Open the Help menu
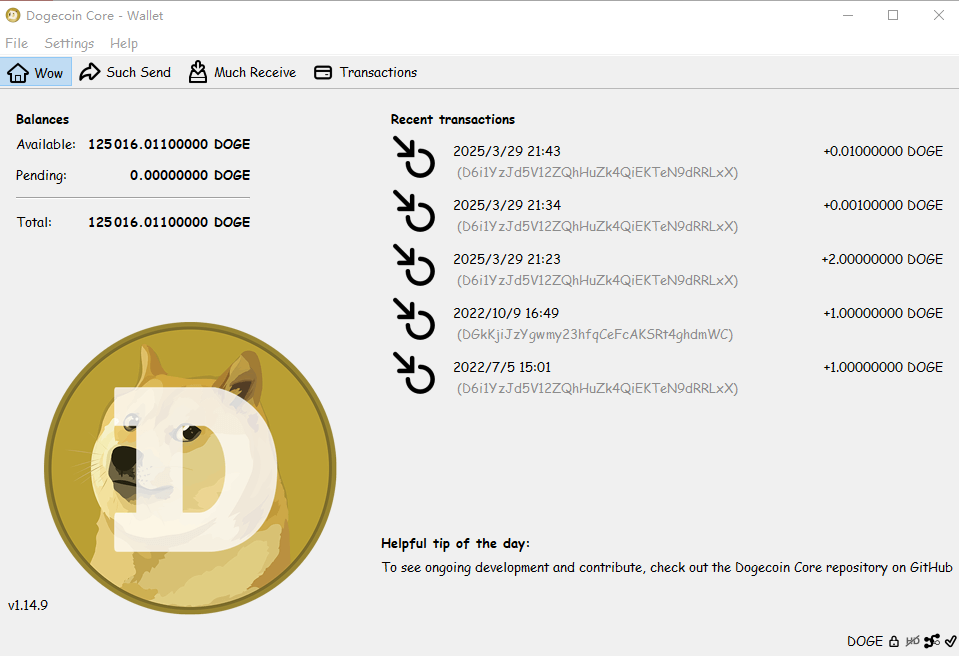 coord(124,43)
